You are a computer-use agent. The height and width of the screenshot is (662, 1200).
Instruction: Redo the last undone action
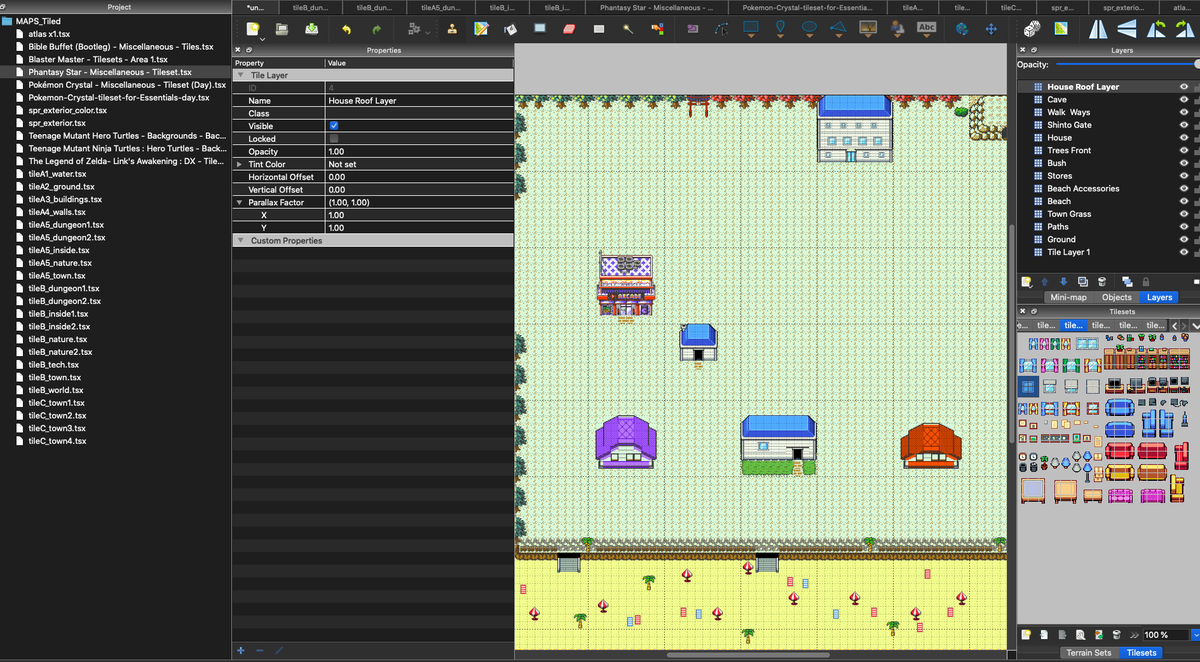tap(376, 30)
